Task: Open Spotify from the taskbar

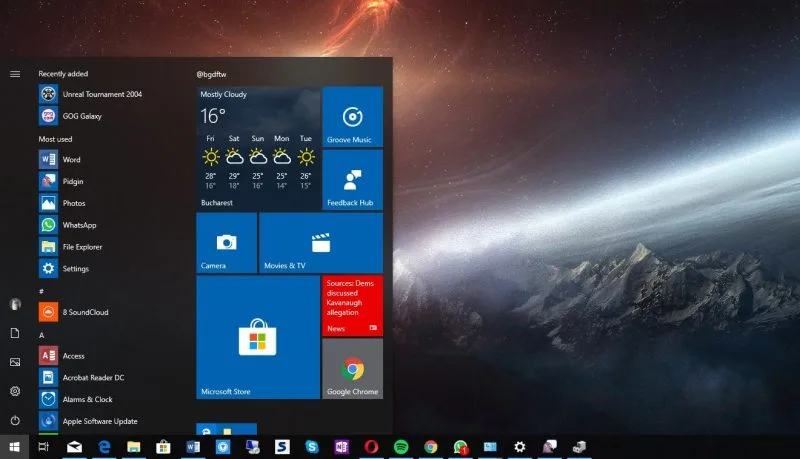Action: point(401,447)
